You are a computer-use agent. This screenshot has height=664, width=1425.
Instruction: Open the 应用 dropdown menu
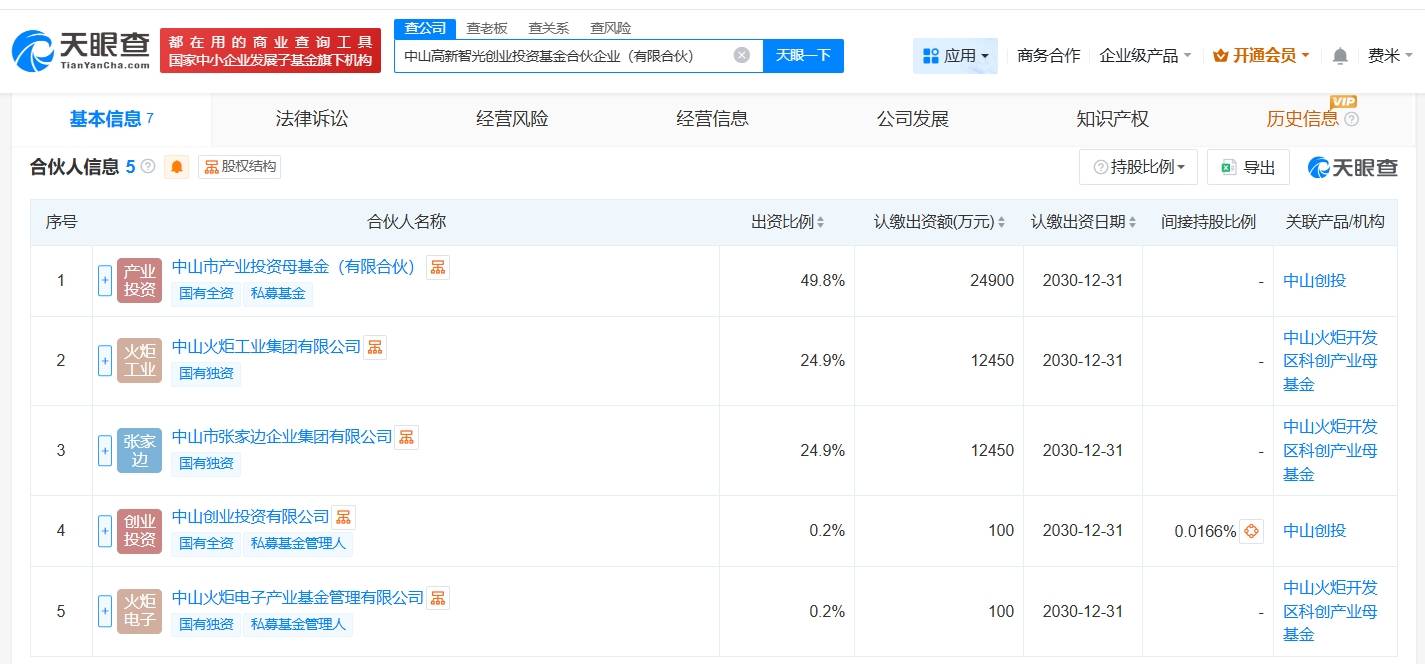click(955, 56)
